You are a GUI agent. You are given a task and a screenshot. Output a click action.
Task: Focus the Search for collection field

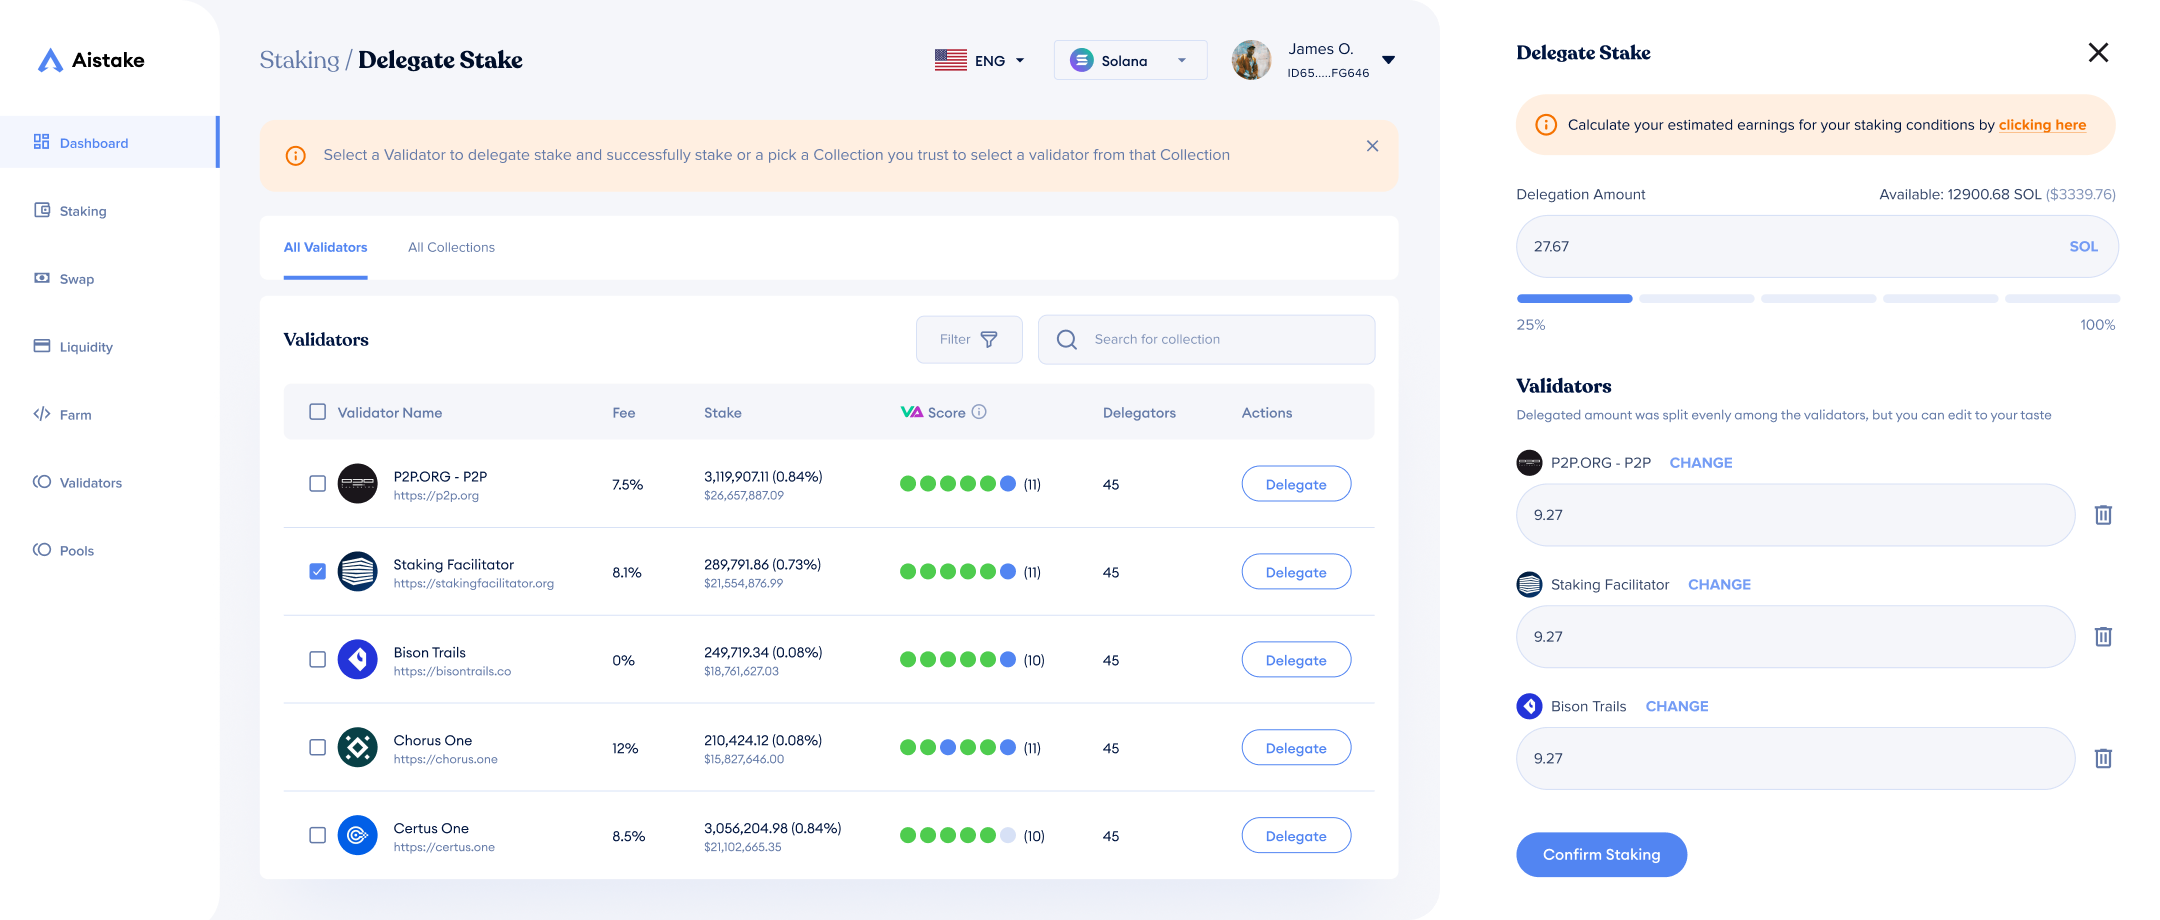point(1206,340)
